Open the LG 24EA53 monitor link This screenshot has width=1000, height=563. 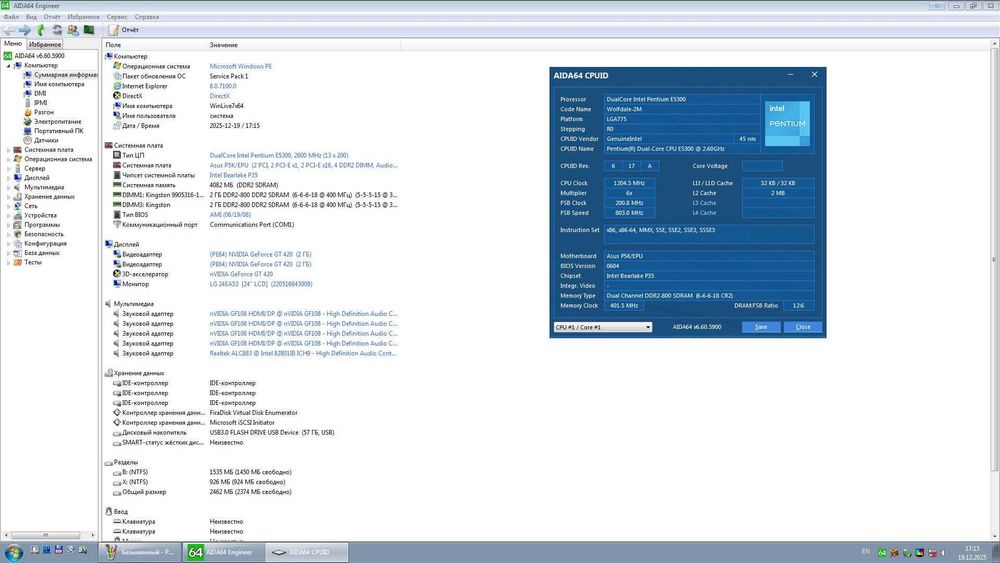point(261,284)
